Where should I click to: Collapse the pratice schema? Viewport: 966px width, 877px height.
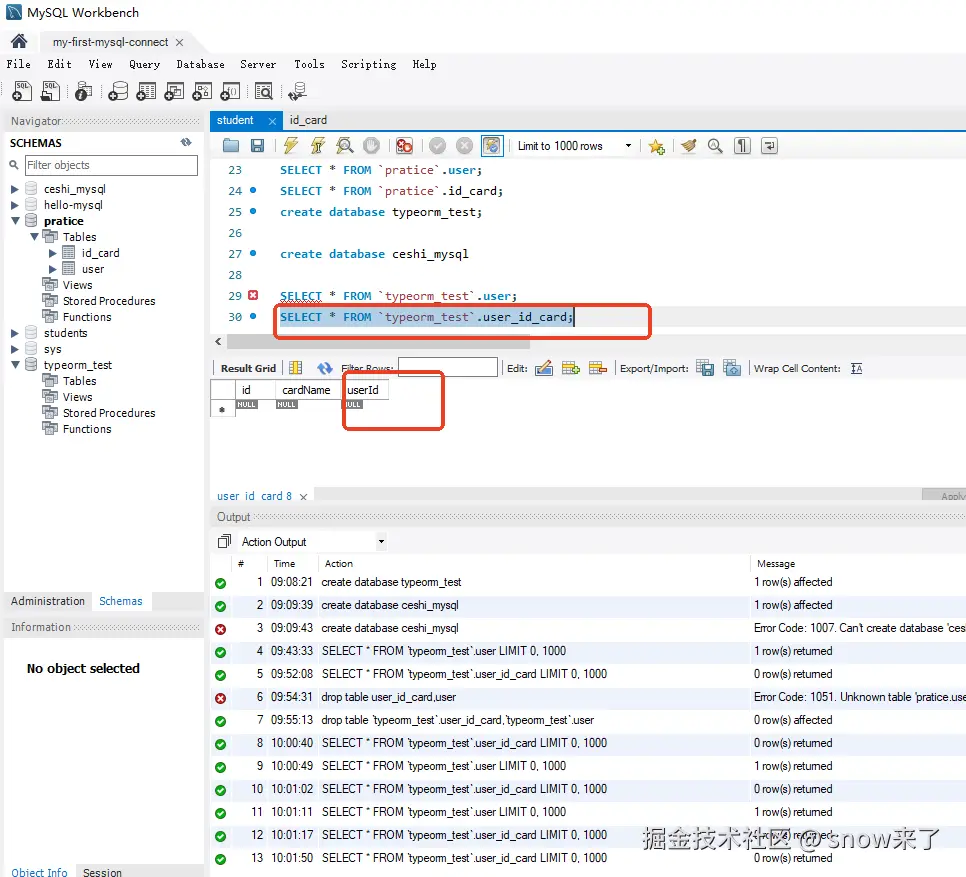pyautogui.click(x=15, y=221)
